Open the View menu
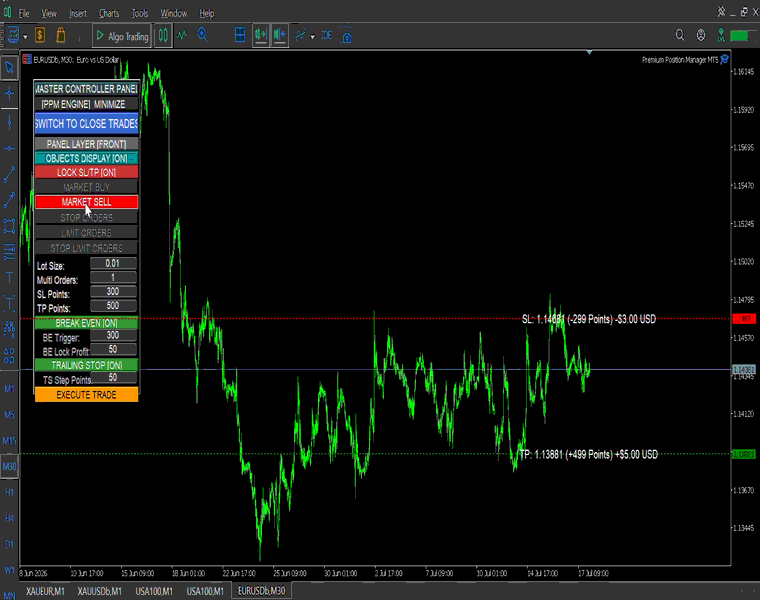This screenshot has width=760, height=600. pos(49,14)
